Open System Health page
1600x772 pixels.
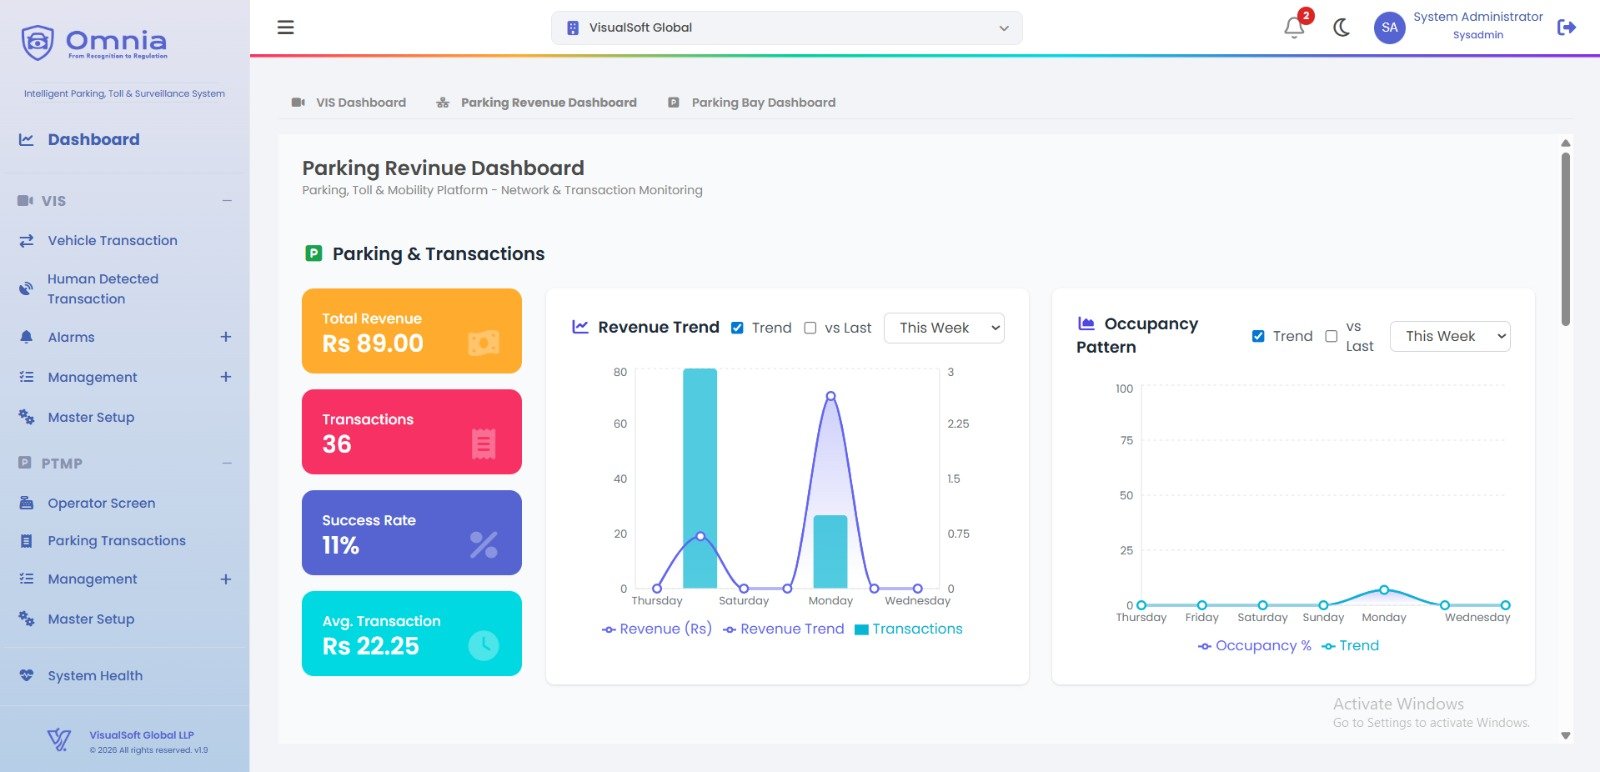(x=95, y=675)
